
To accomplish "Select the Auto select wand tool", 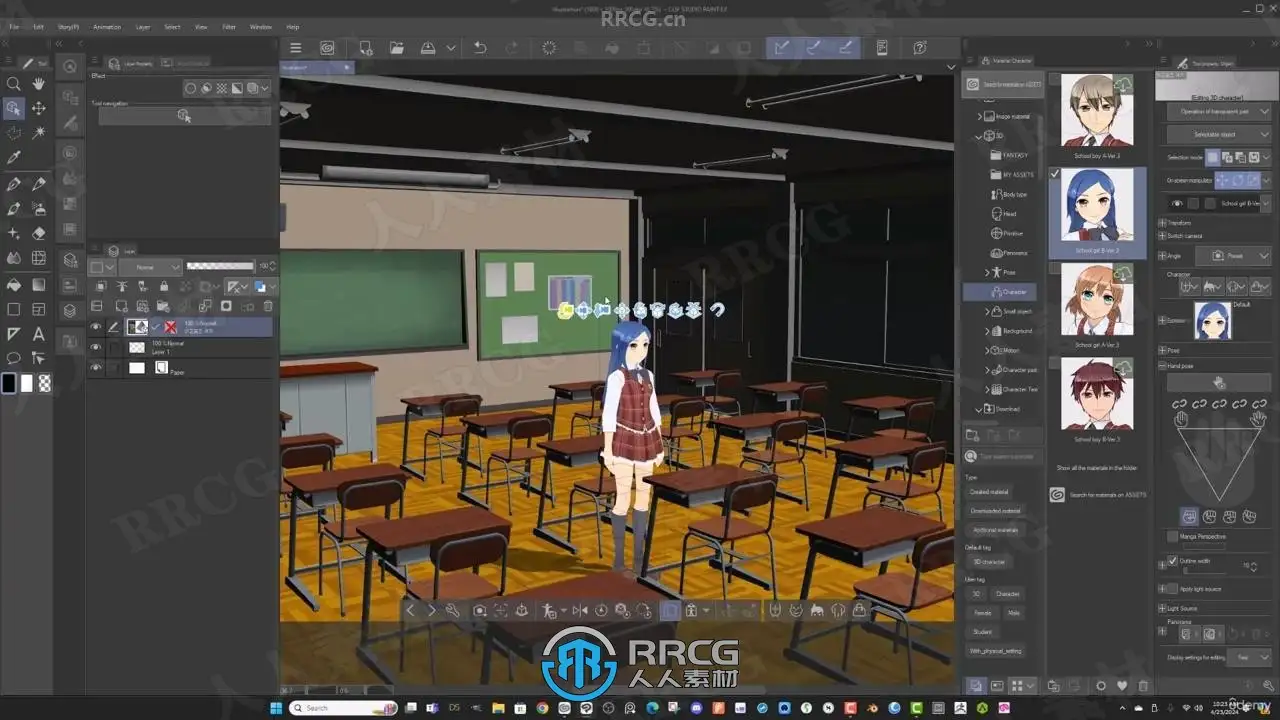I will coord(39,133).
